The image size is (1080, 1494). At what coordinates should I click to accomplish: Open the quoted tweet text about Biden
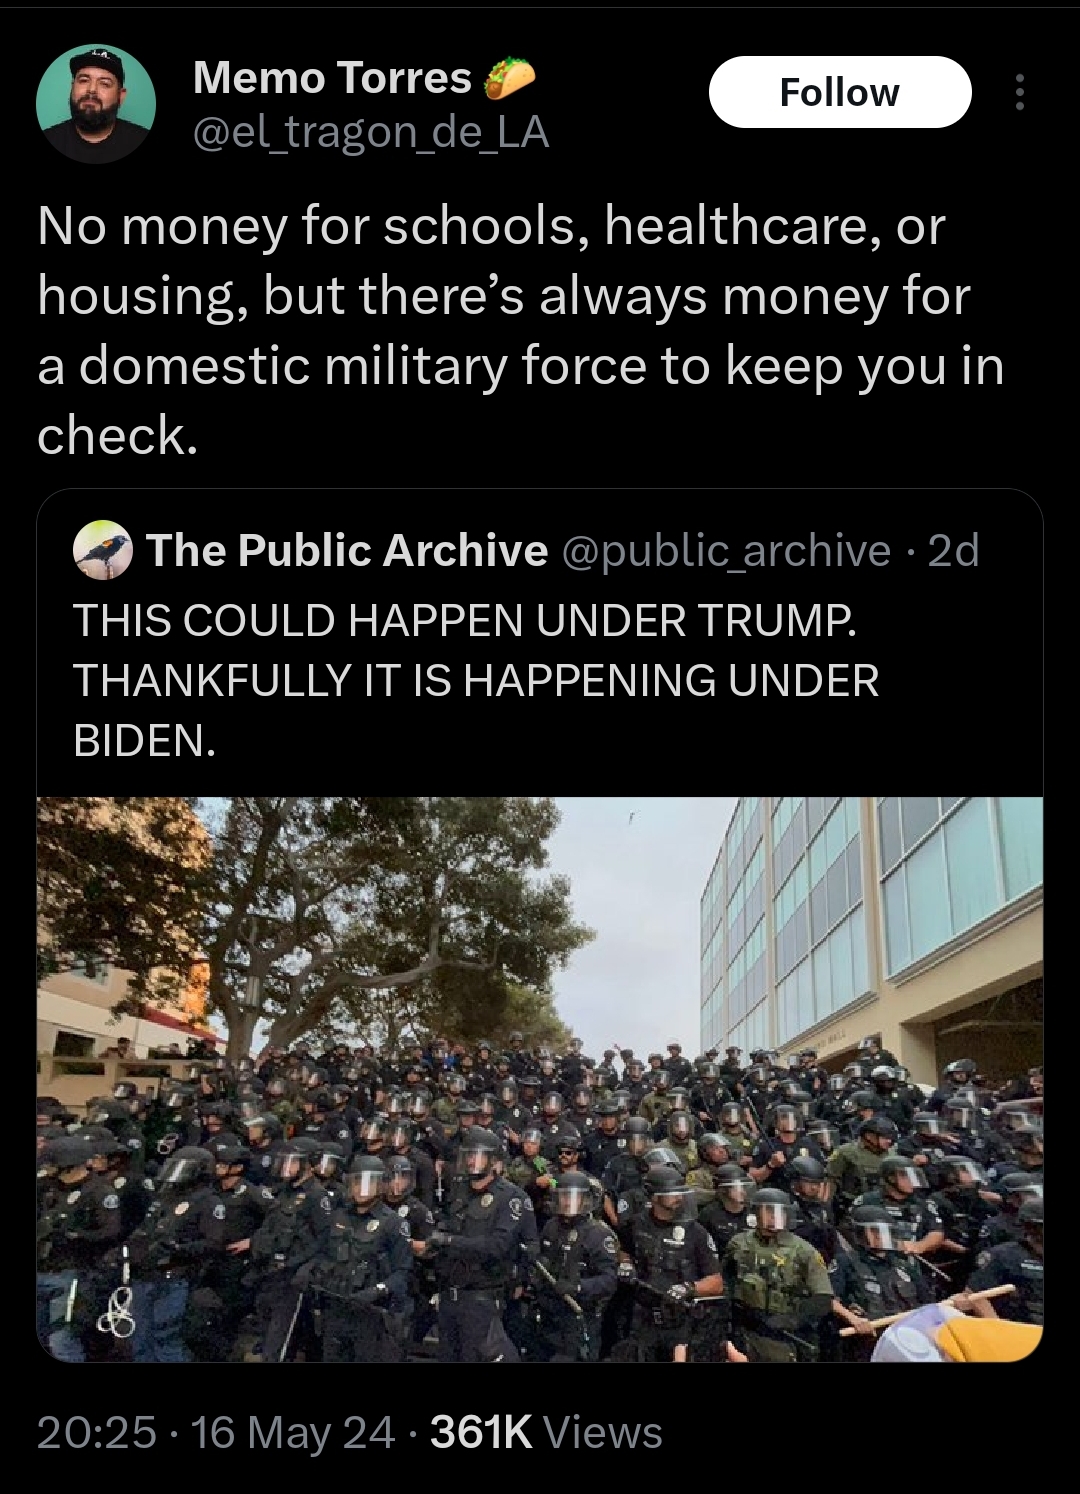tap(476, 680)
